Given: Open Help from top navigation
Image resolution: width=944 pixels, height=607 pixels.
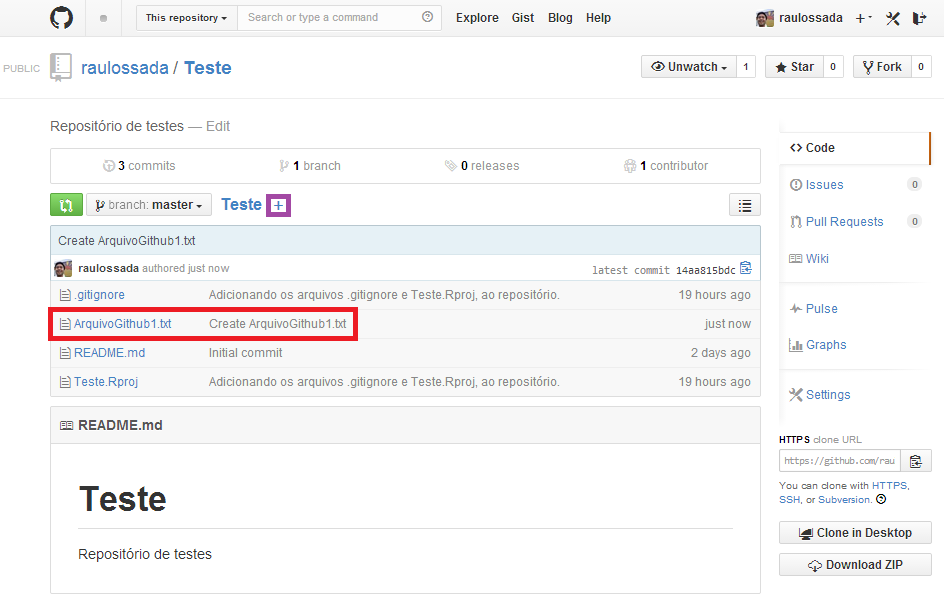Looking at the screenshot, I should pyautogui.click(x=598, y=18).
